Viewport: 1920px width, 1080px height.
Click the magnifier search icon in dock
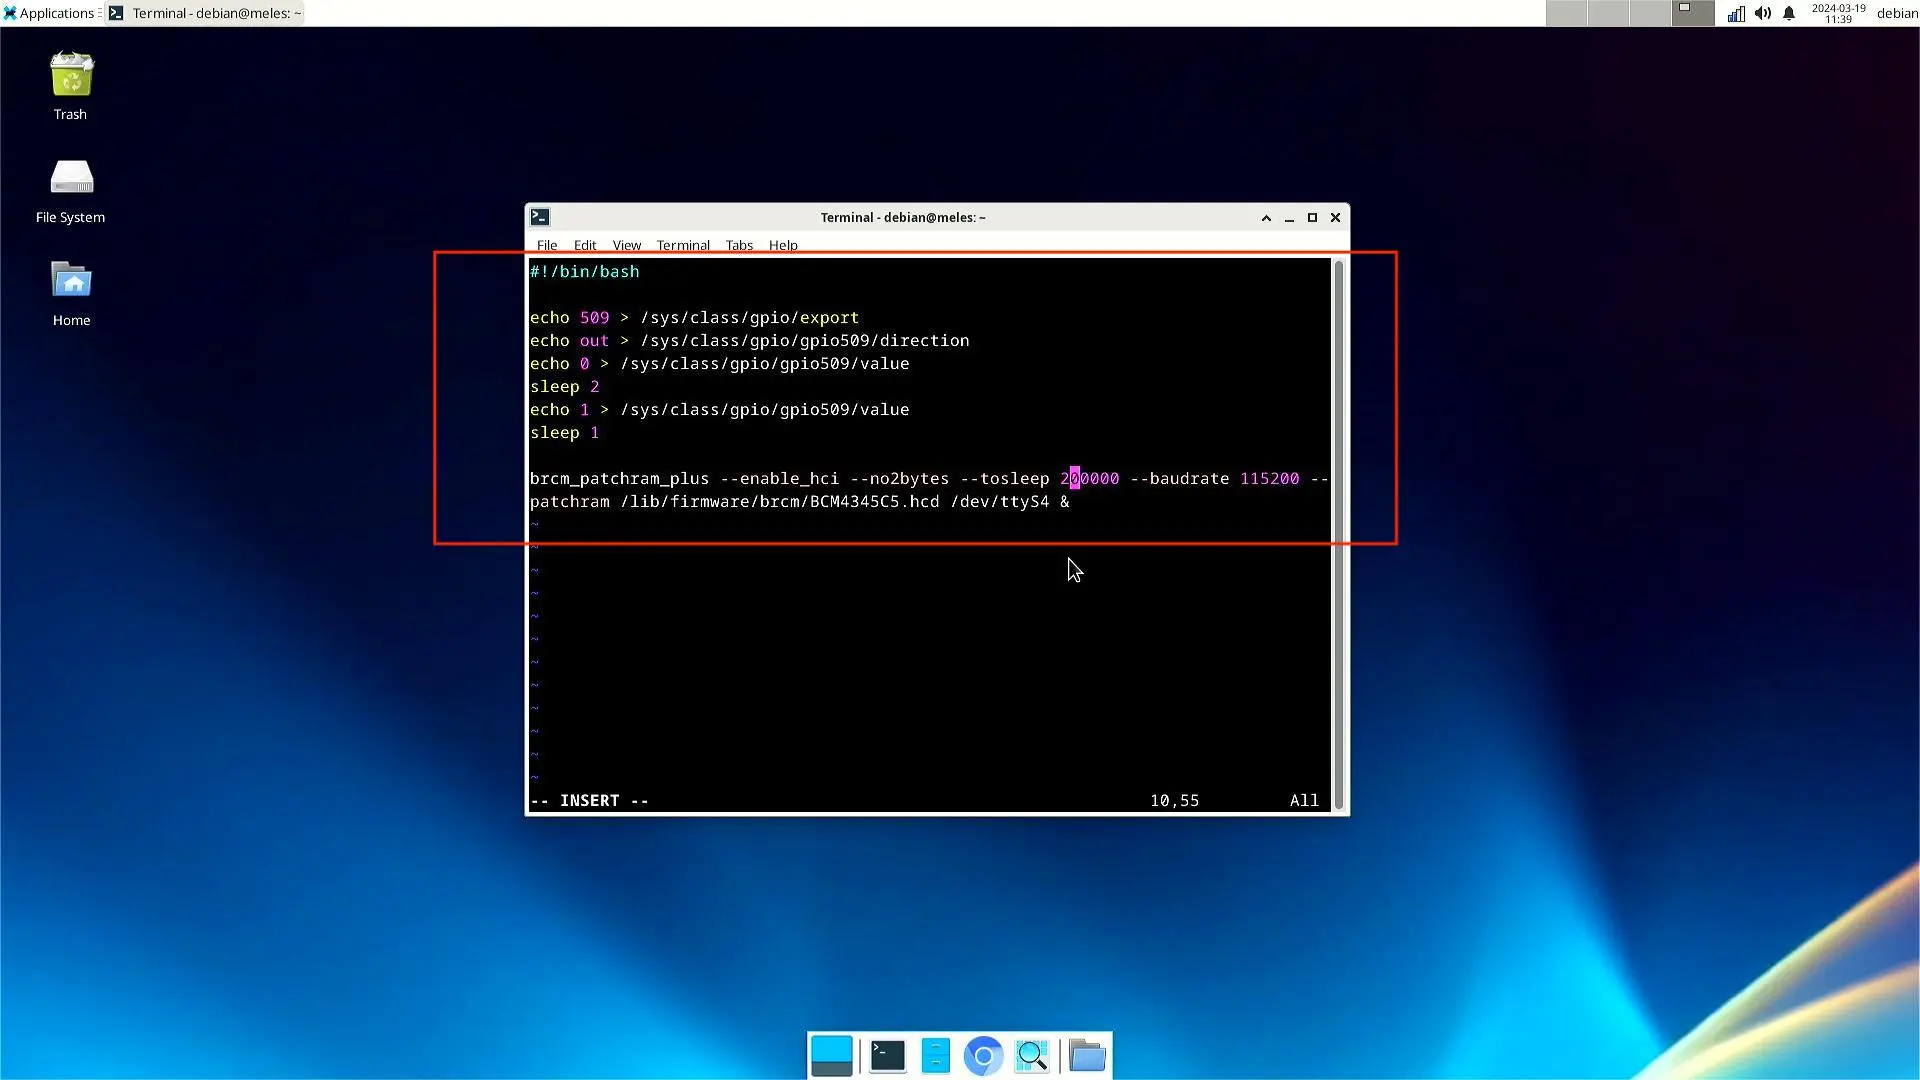1034,1055
